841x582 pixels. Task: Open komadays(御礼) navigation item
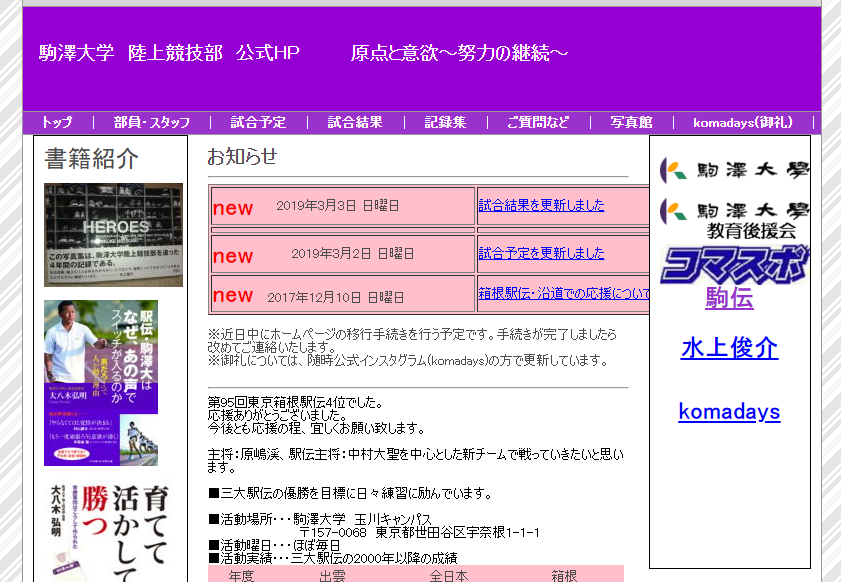[x=743, y=122]
